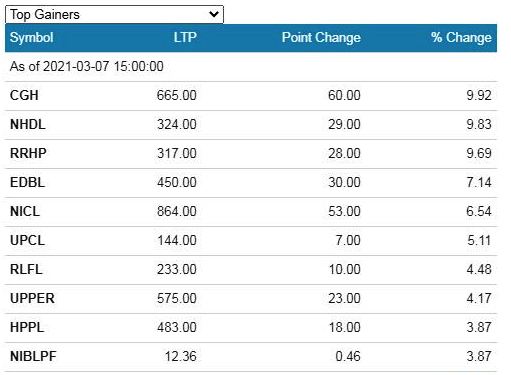Click the Point Change column header
The width and height of the screenshot is (511, 375).
click(x=321, y=37)
